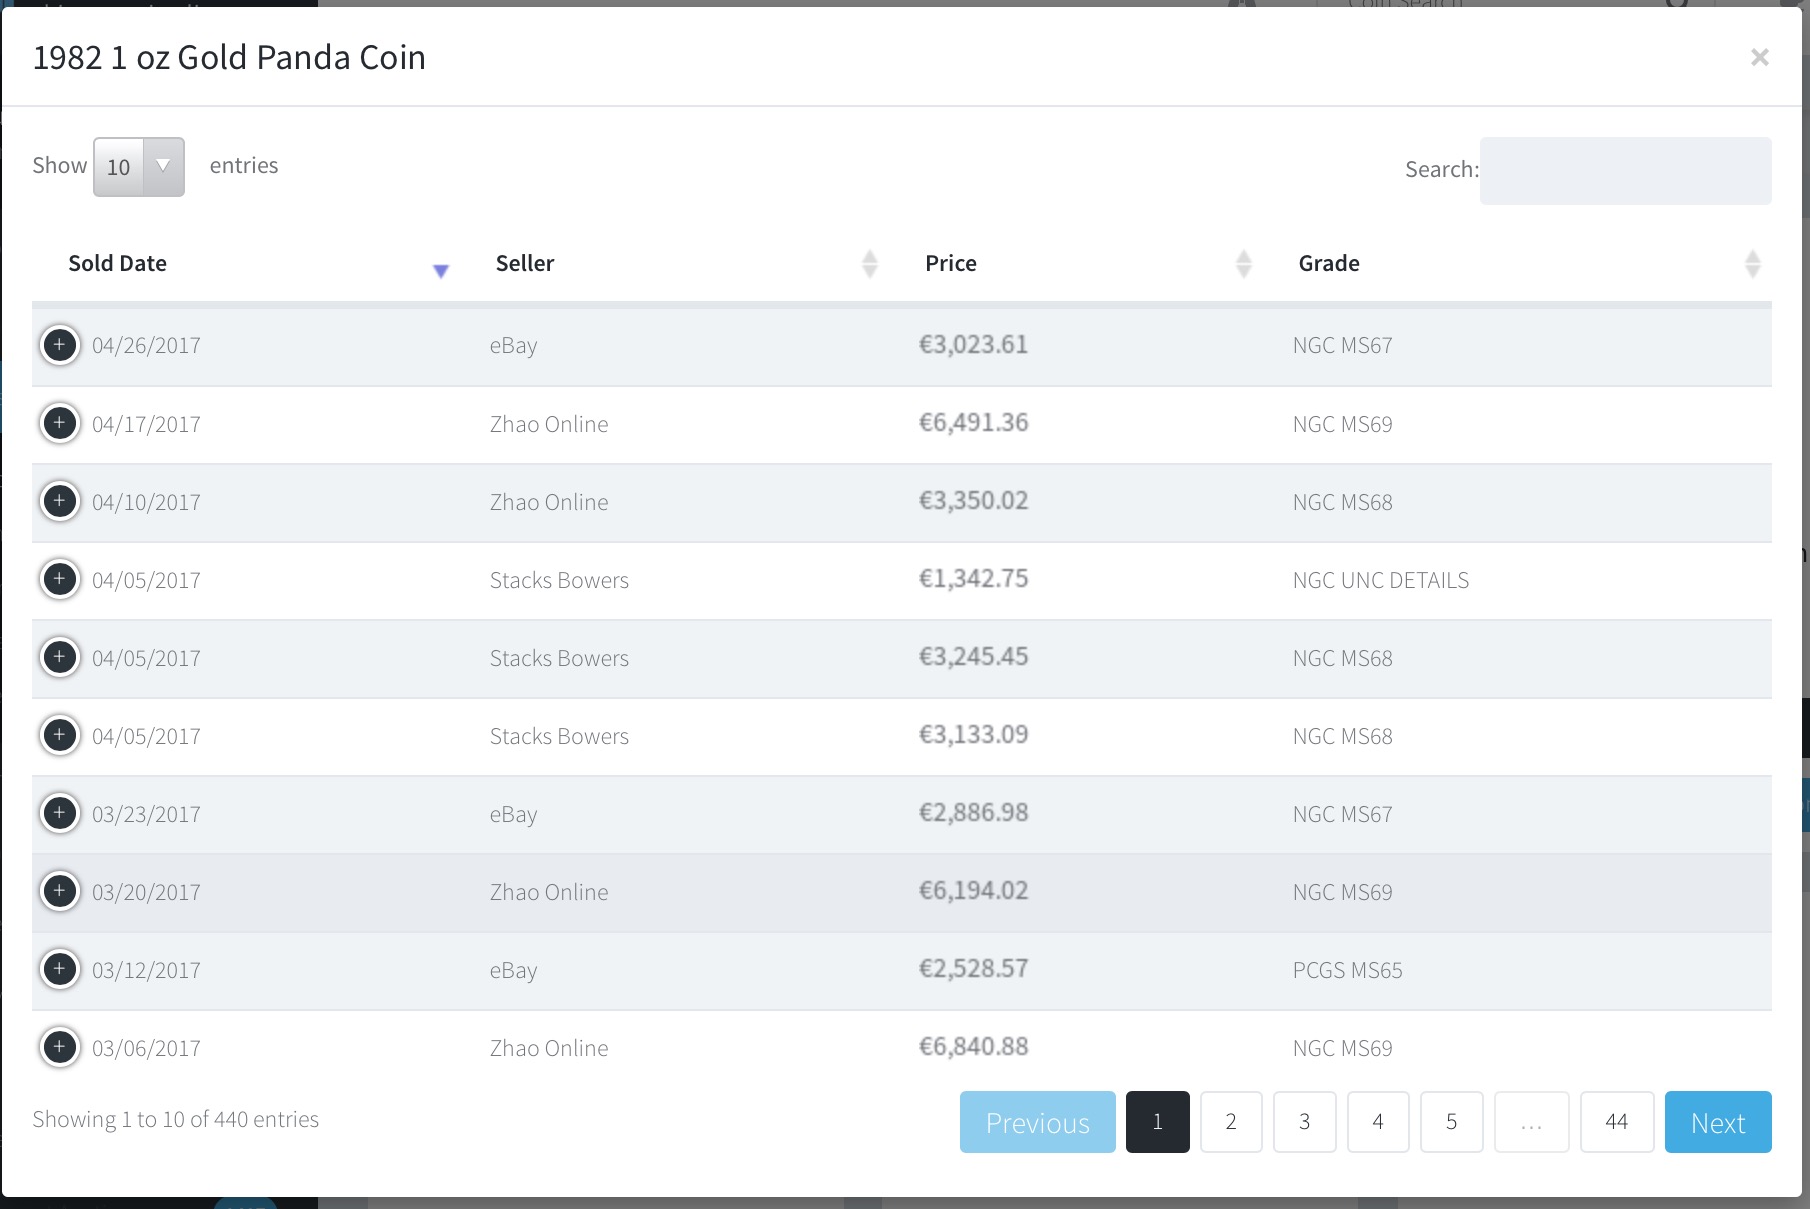
Task: Open details for the 04/10/2017 sale
Action: tap(60, 501)
